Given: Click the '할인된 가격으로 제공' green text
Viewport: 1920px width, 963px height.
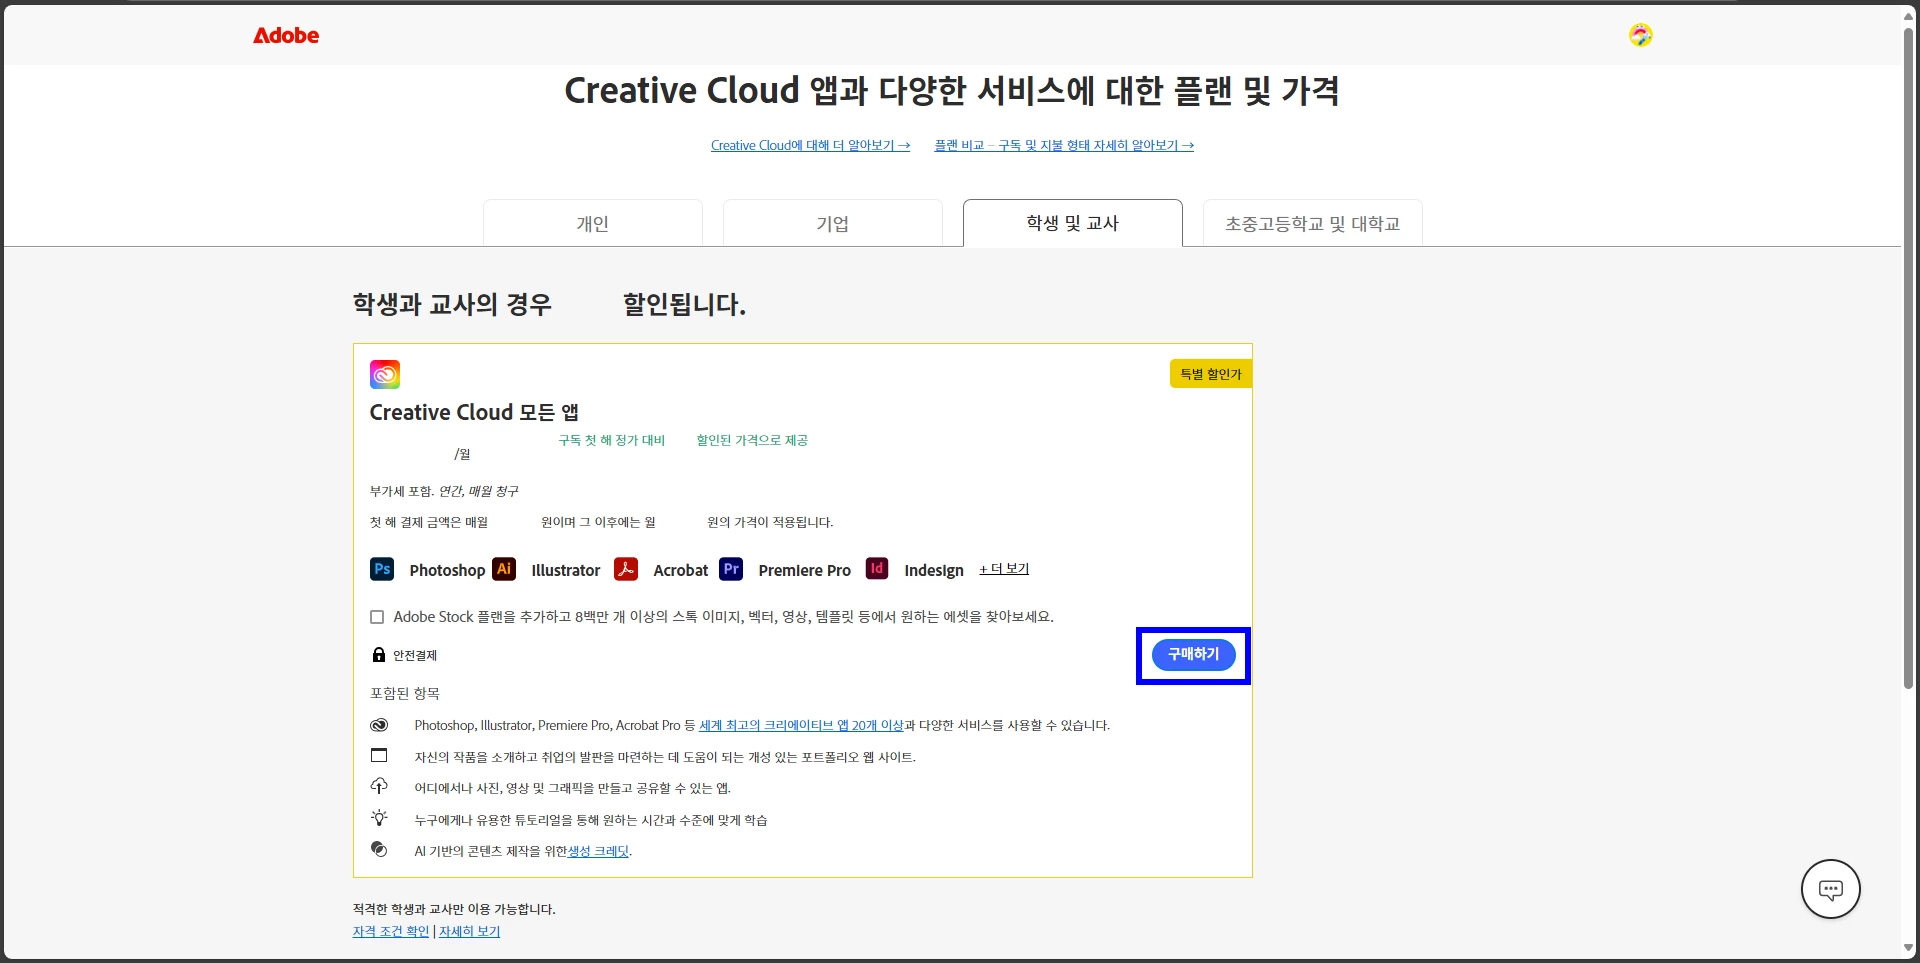Looking at the screenshot, I should [752, 440].
